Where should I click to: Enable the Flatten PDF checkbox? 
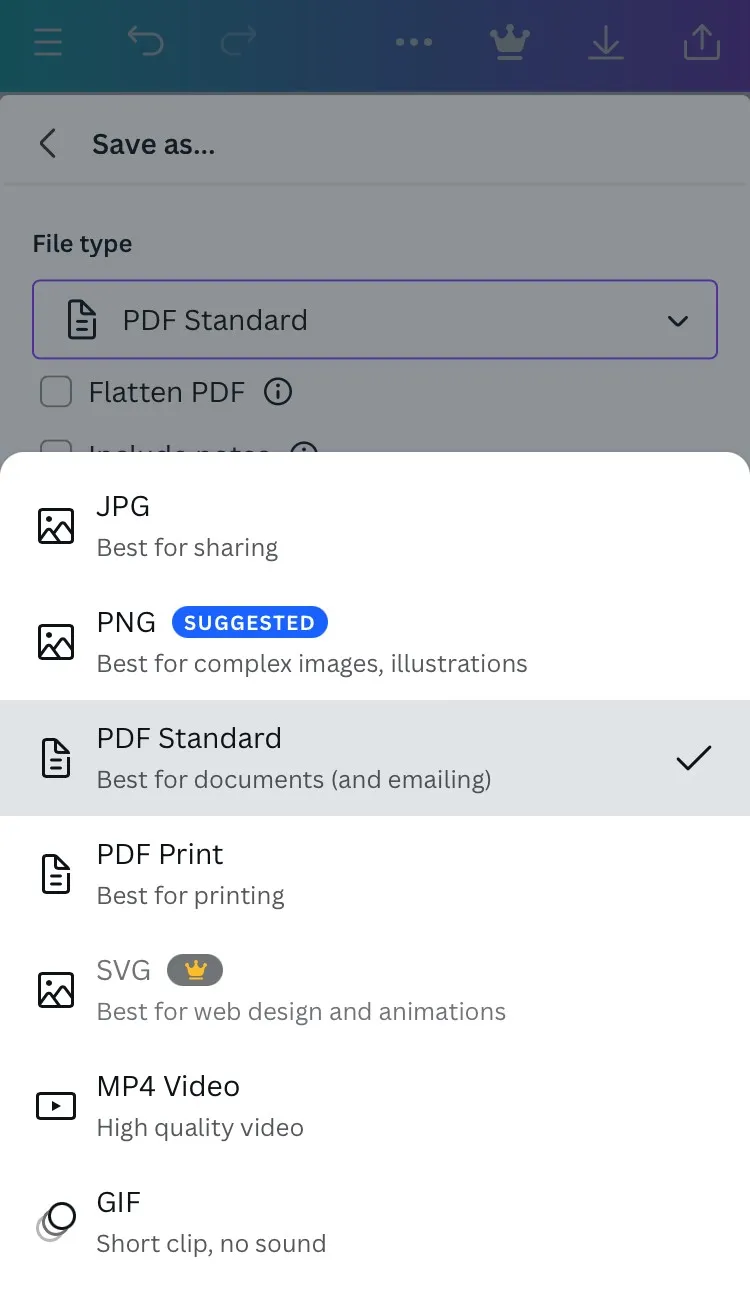point(56,392)
